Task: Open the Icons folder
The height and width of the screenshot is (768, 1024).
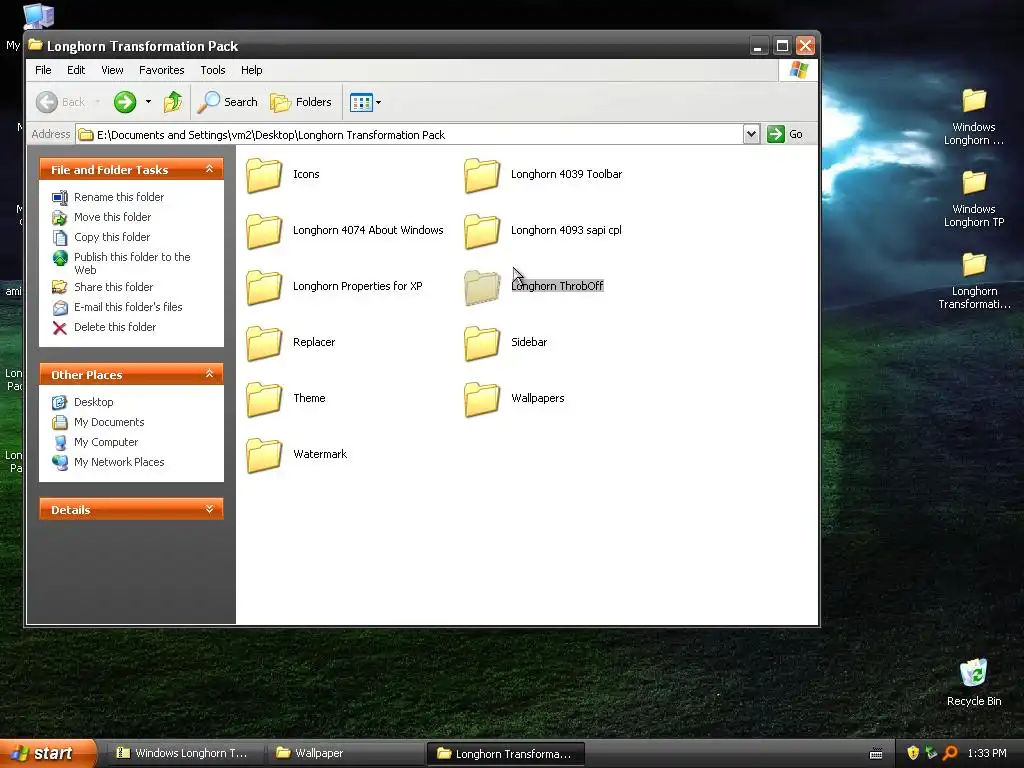Action: point(283,174)
